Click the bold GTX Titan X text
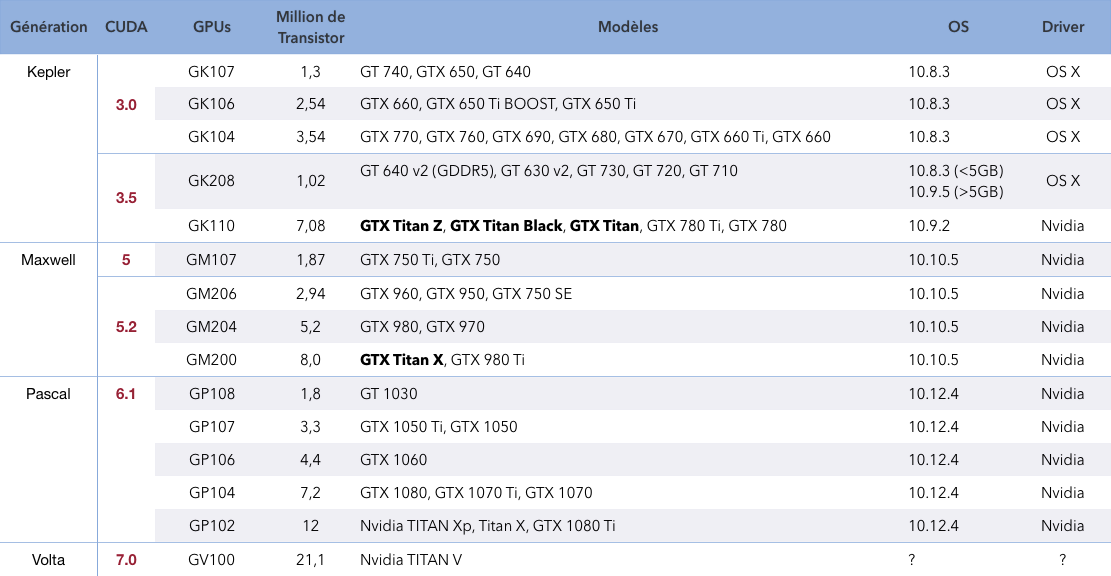 [x=402, y=359]
